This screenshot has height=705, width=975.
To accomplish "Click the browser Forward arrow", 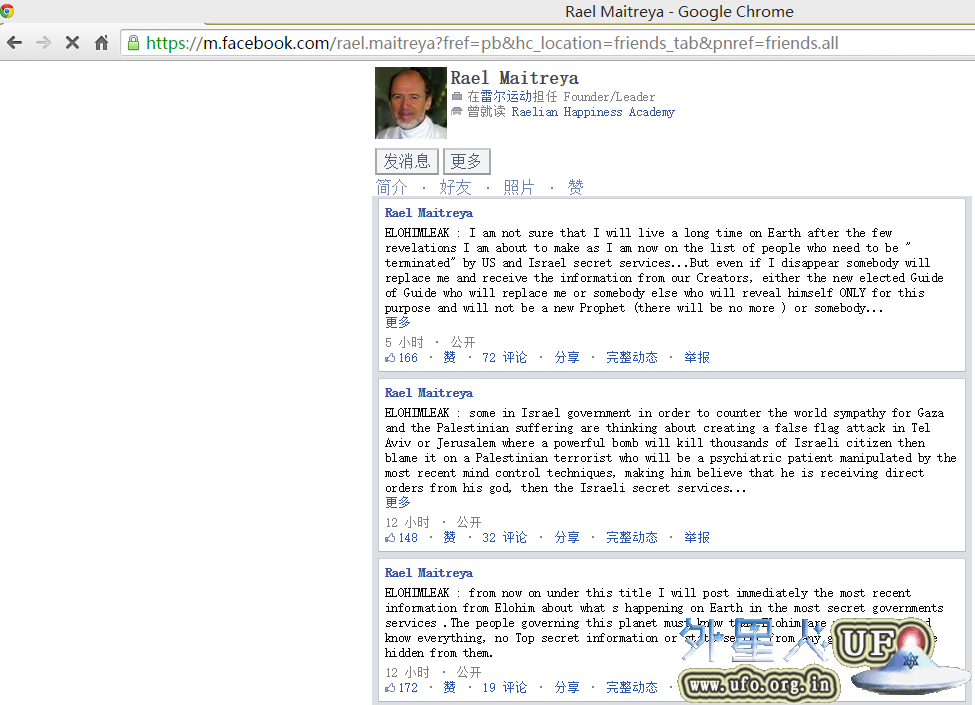I will pos(43,43).
